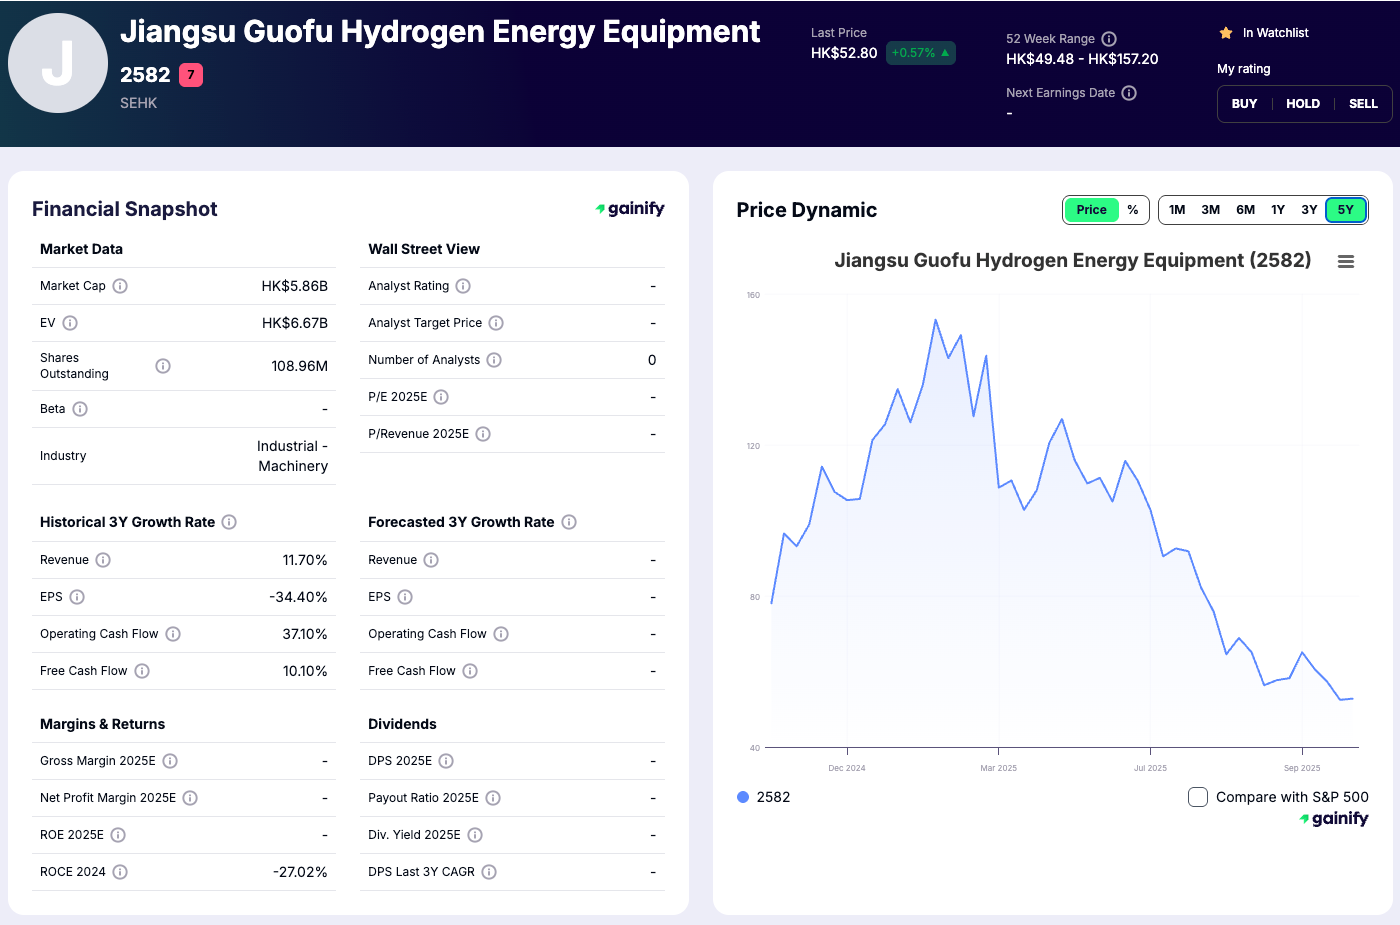
Task: Open the Historical 3Y Growth Rate tooltip
Action: 229,521
